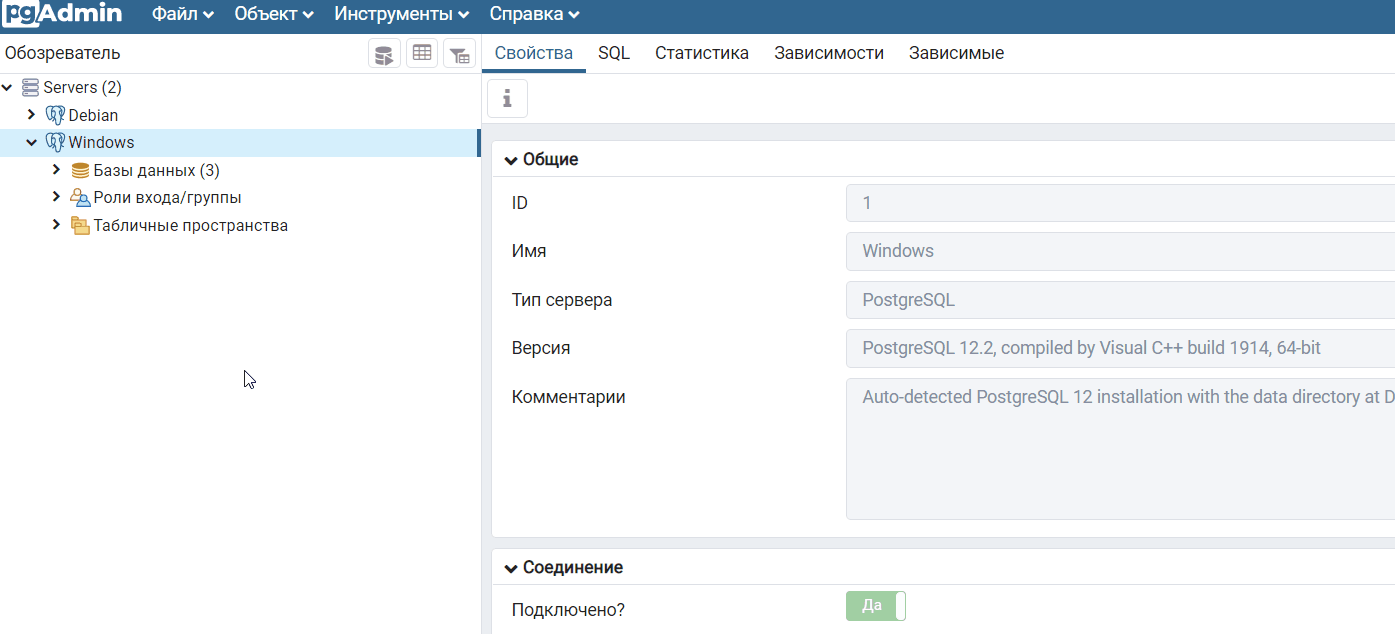Click the View Data table icon
Viewport: 1395px width, 634px height.
point(422,54)
